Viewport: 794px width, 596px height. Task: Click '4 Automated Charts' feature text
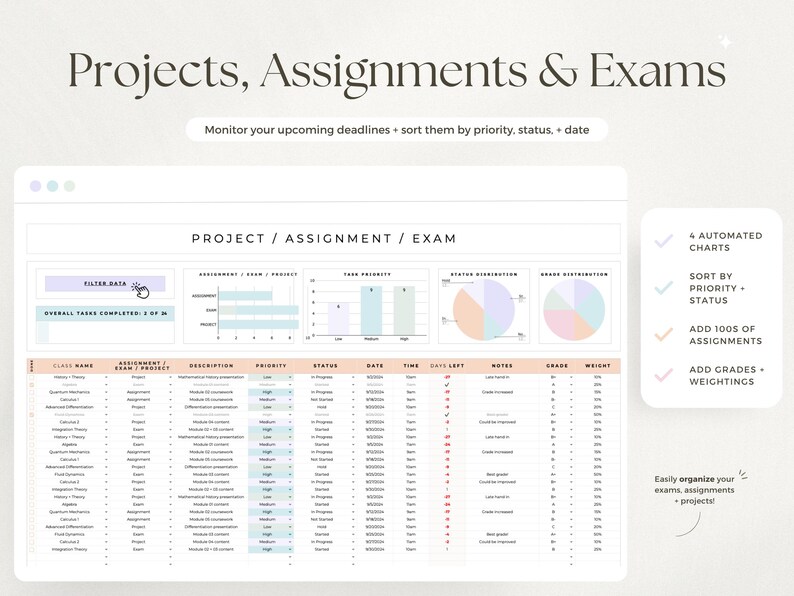pos(726,242)
